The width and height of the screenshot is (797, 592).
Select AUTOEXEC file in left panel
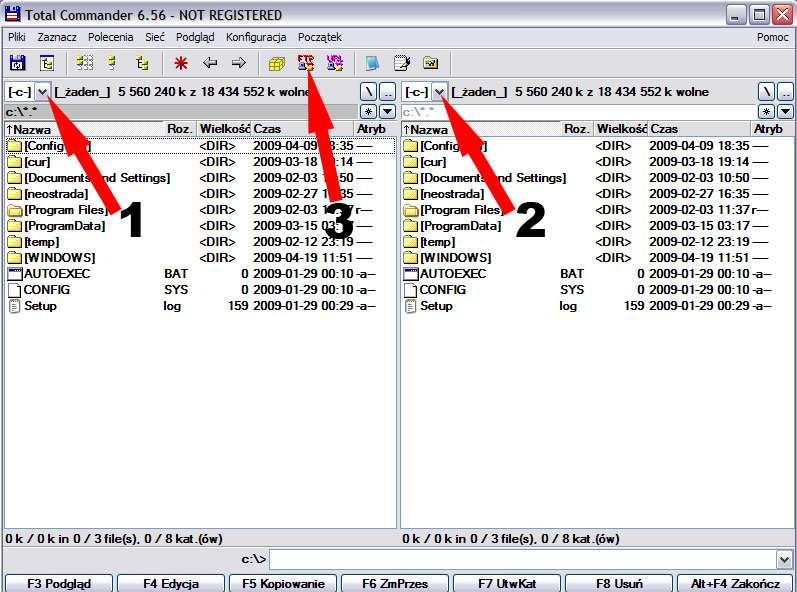[x=200, y=274]
